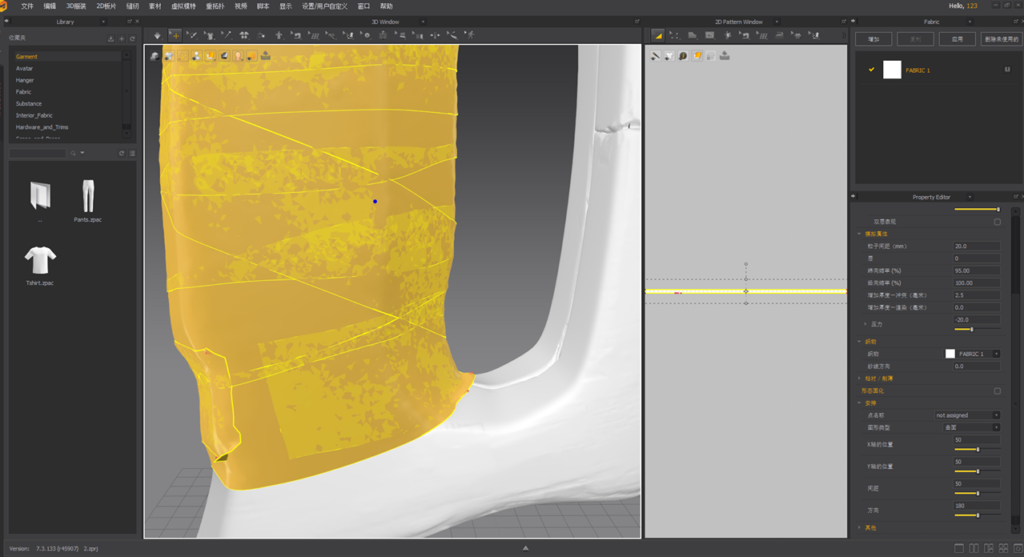The width and height of the screenshot is (1024, 557).
Task: Toggle the 双层表现 checkbox
Action: [997, 221]
